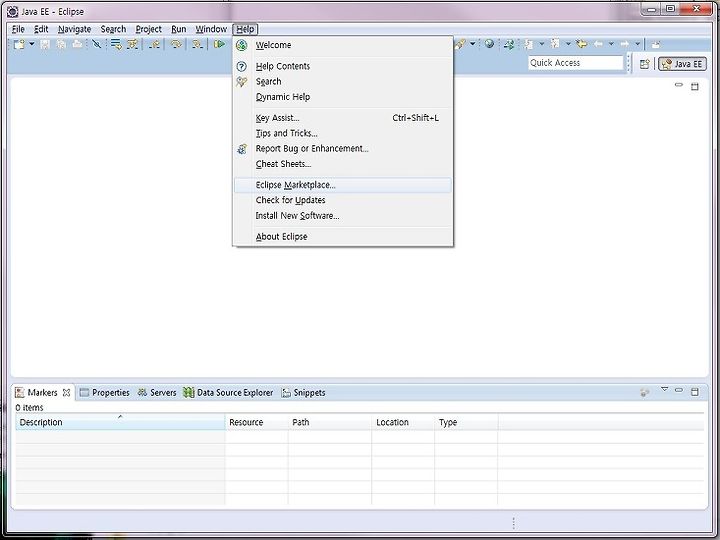Choose About Eclipse menu entry
720x540 pixels.
(343, 236)
